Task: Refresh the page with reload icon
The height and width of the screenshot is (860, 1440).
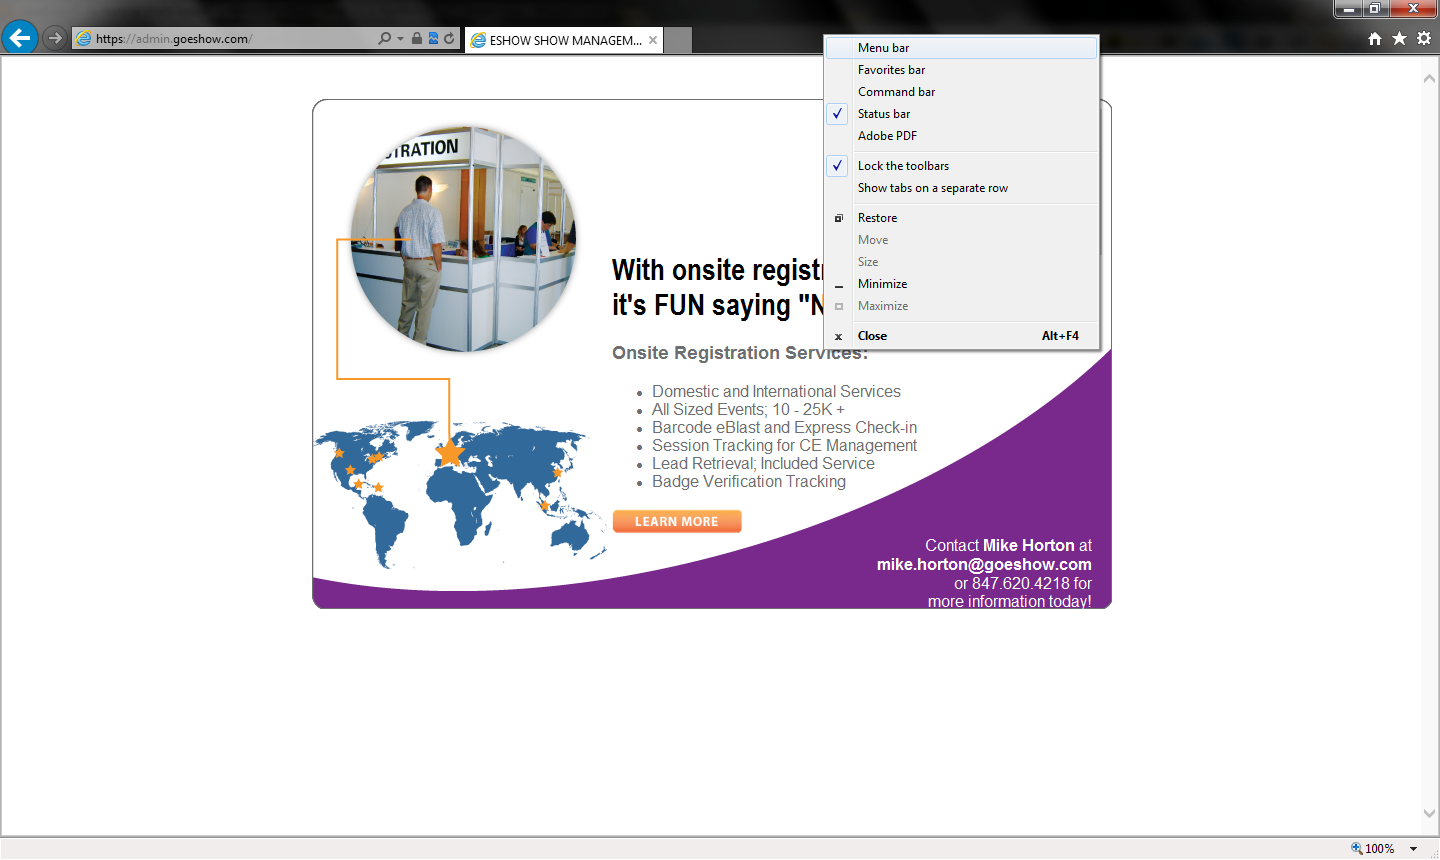Action: (449, 39)
